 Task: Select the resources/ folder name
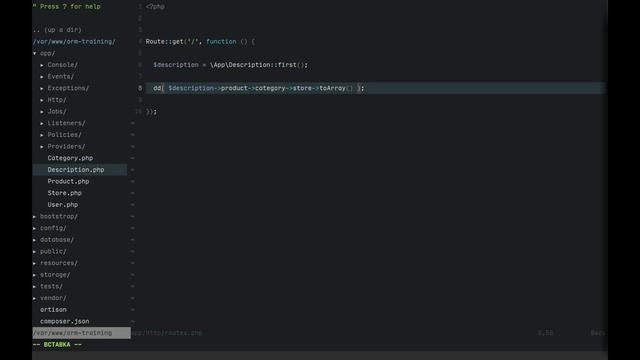point(59,263)
